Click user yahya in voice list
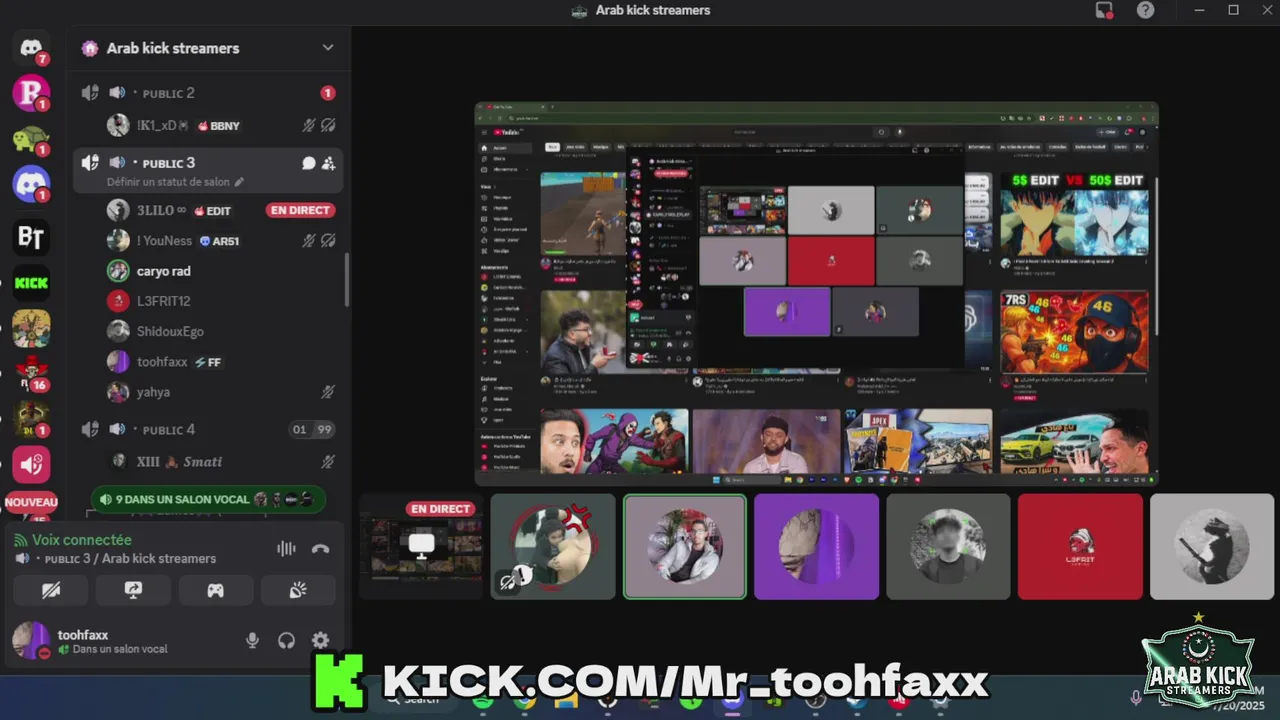This screenshot has width=1280, height=720. [x=208, y=392]
